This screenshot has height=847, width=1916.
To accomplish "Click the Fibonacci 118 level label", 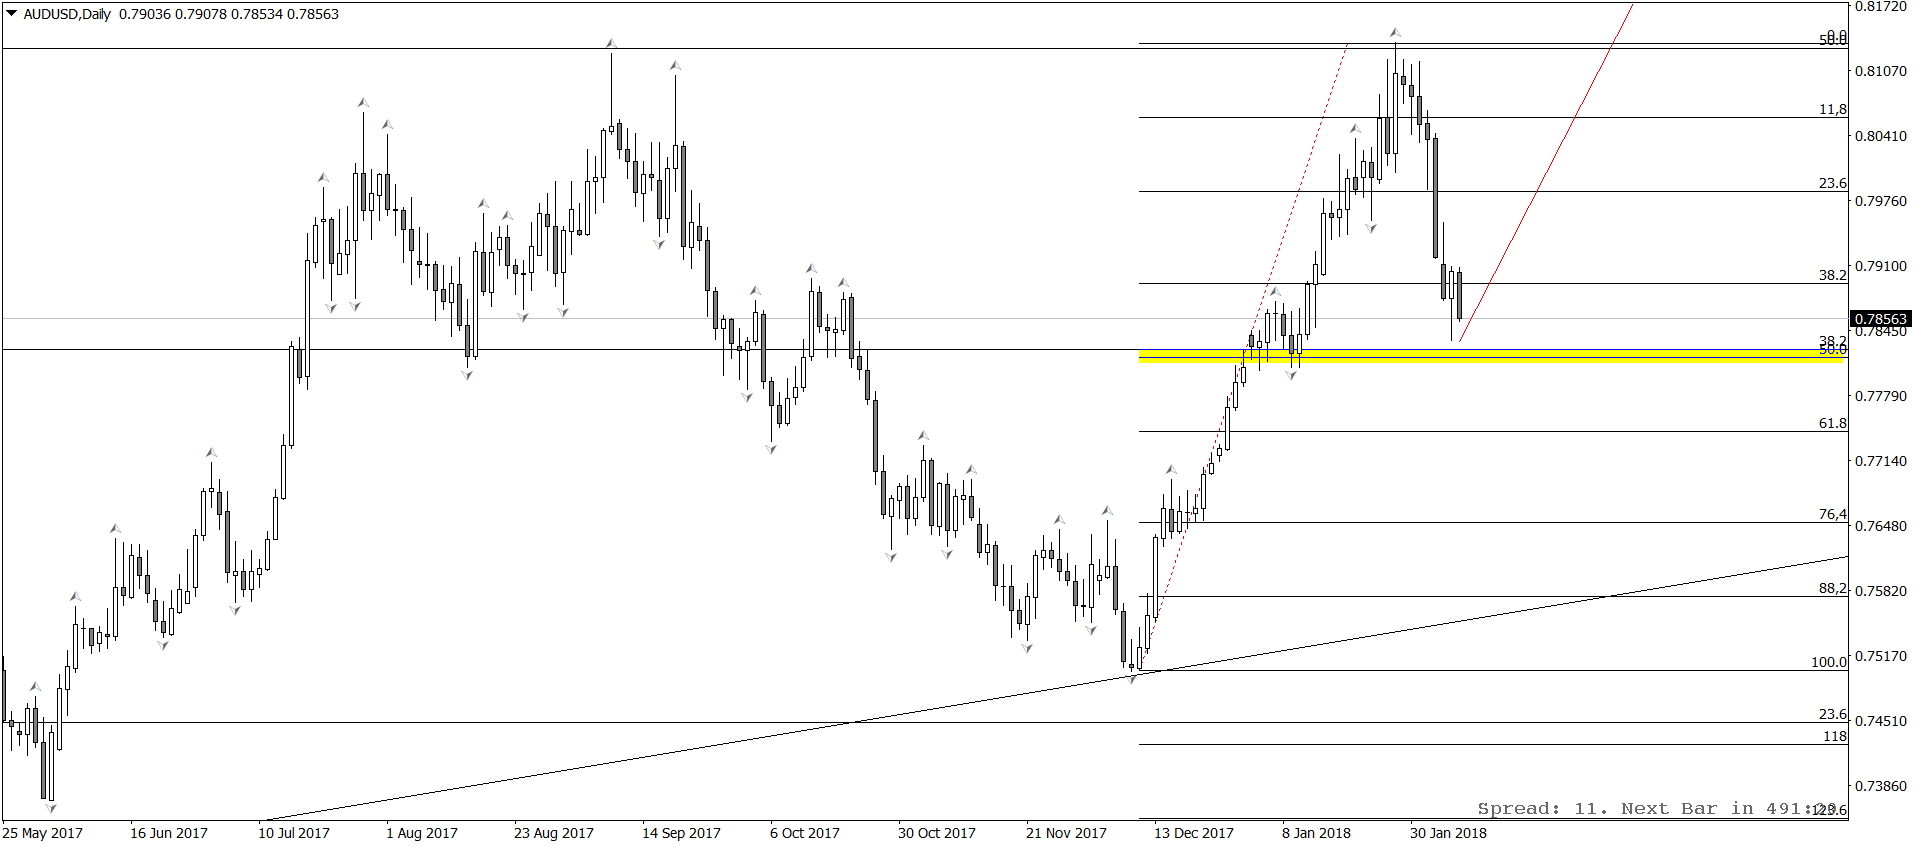I will click(1835, 736).
